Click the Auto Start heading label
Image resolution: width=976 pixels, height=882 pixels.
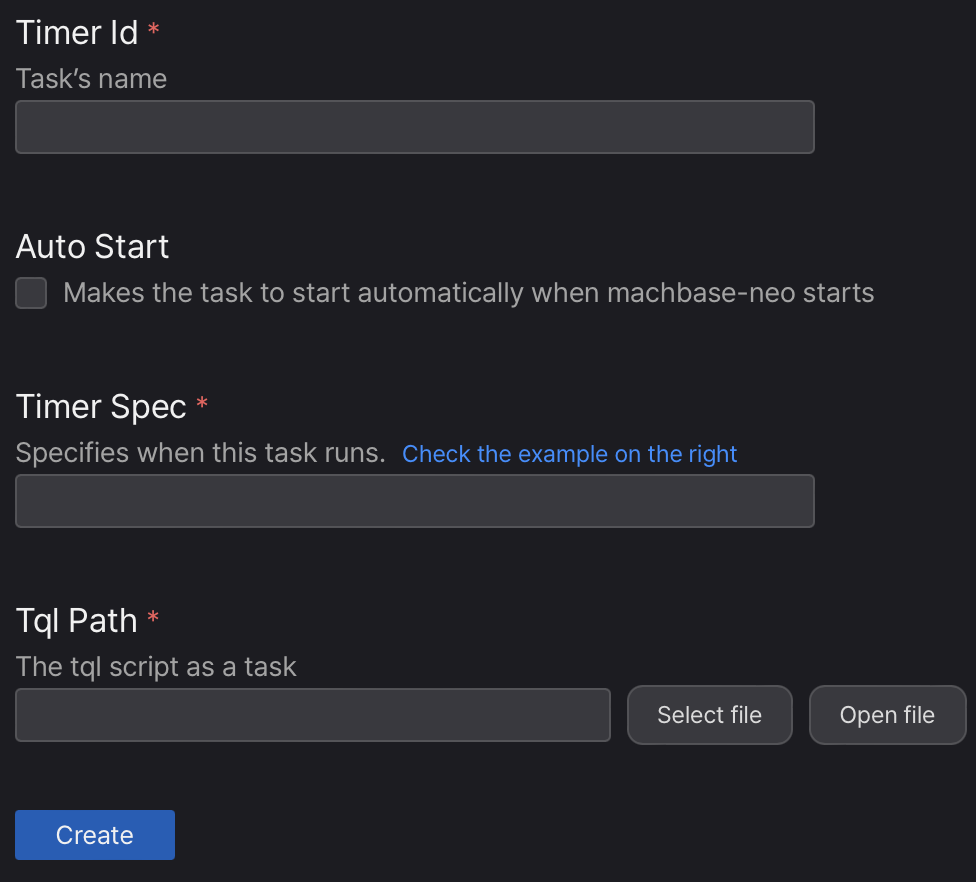pos(93,246)
